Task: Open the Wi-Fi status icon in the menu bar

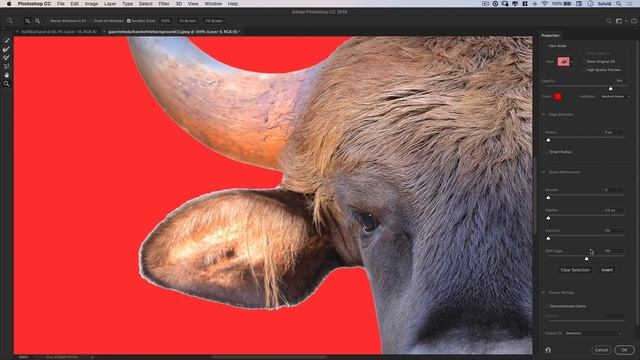Action: 544,4
